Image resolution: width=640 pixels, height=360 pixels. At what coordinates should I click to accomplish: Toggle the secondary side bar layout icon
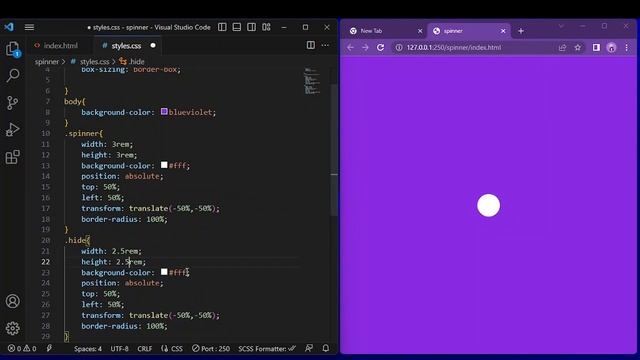(x=251, y=27)
